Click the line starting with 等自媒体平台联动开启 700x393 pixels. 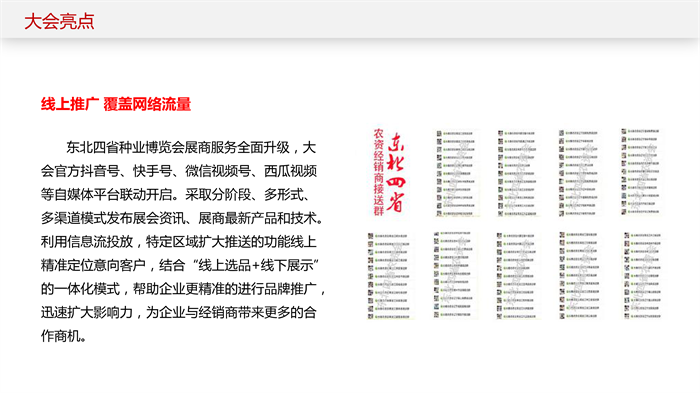(x=175, y=195)
